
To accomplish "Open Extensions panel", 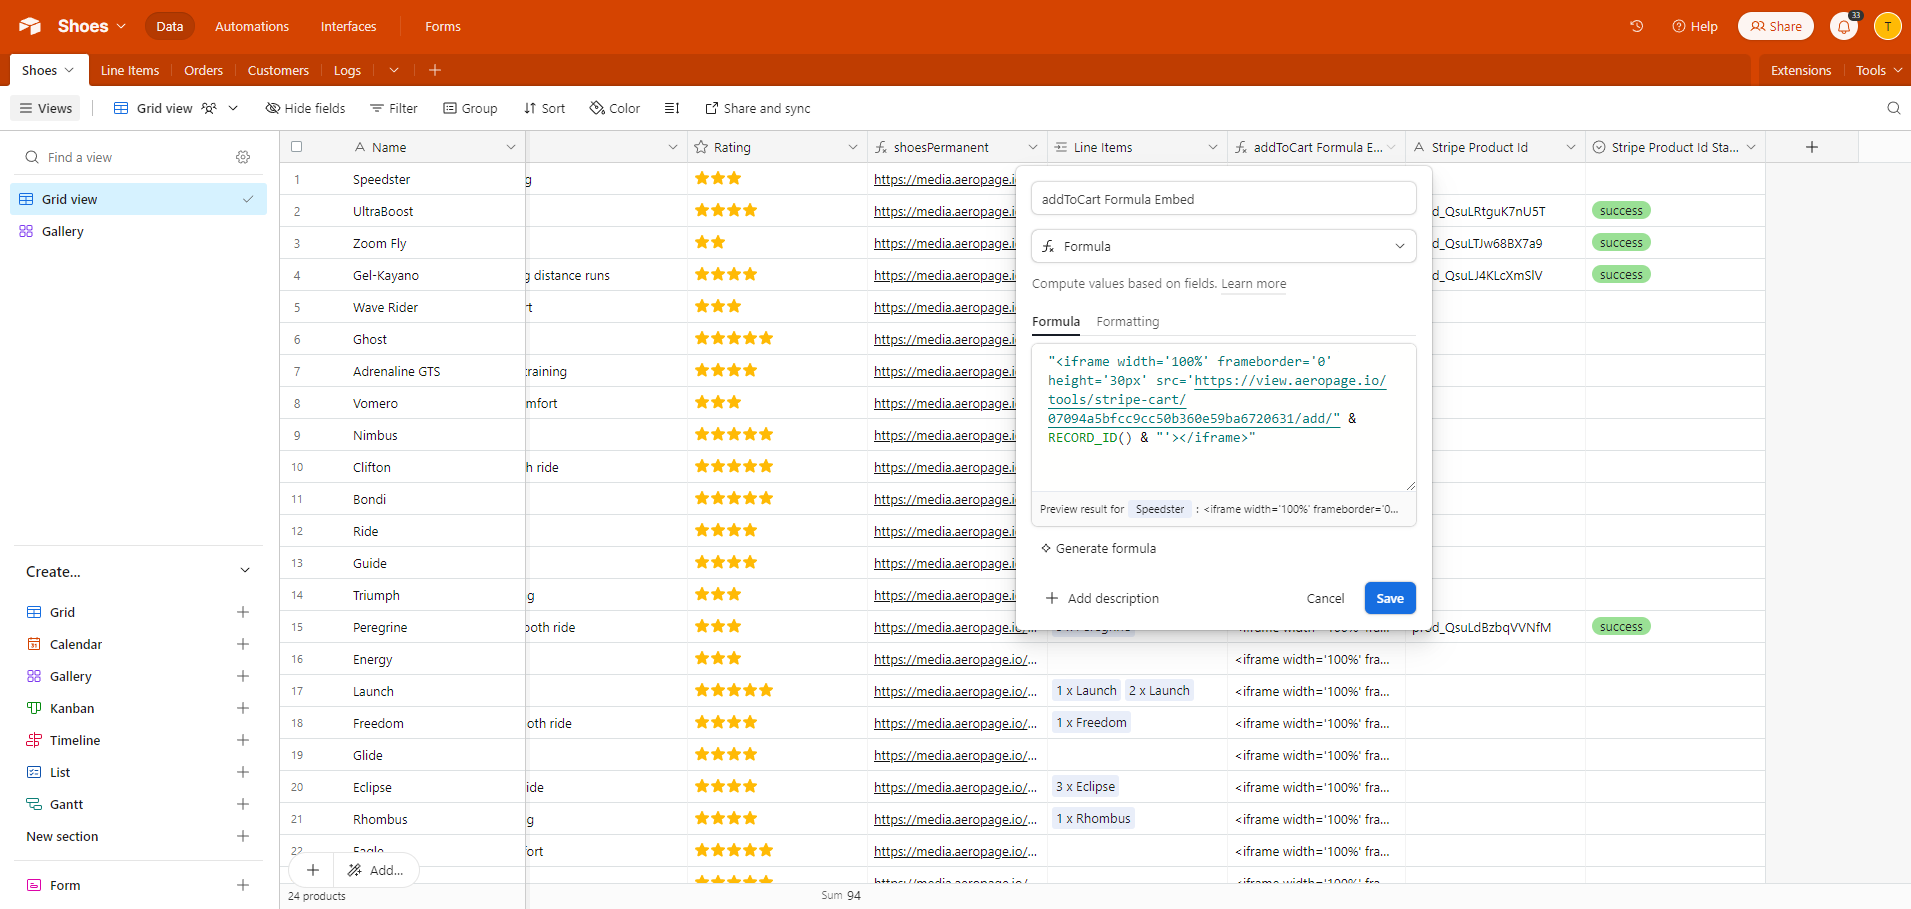I will (x=1800, y=70).
